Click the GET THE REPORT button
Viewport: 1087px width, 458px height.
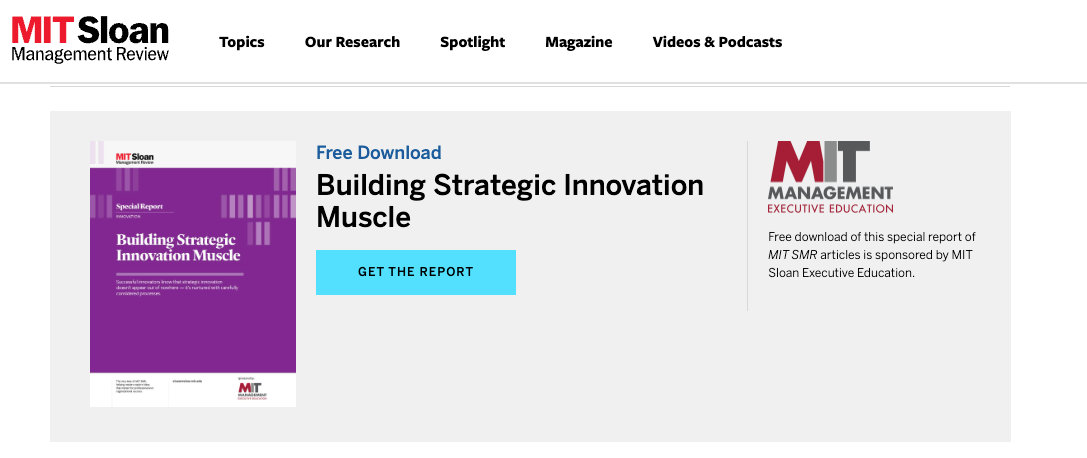(x=416, y=272)
